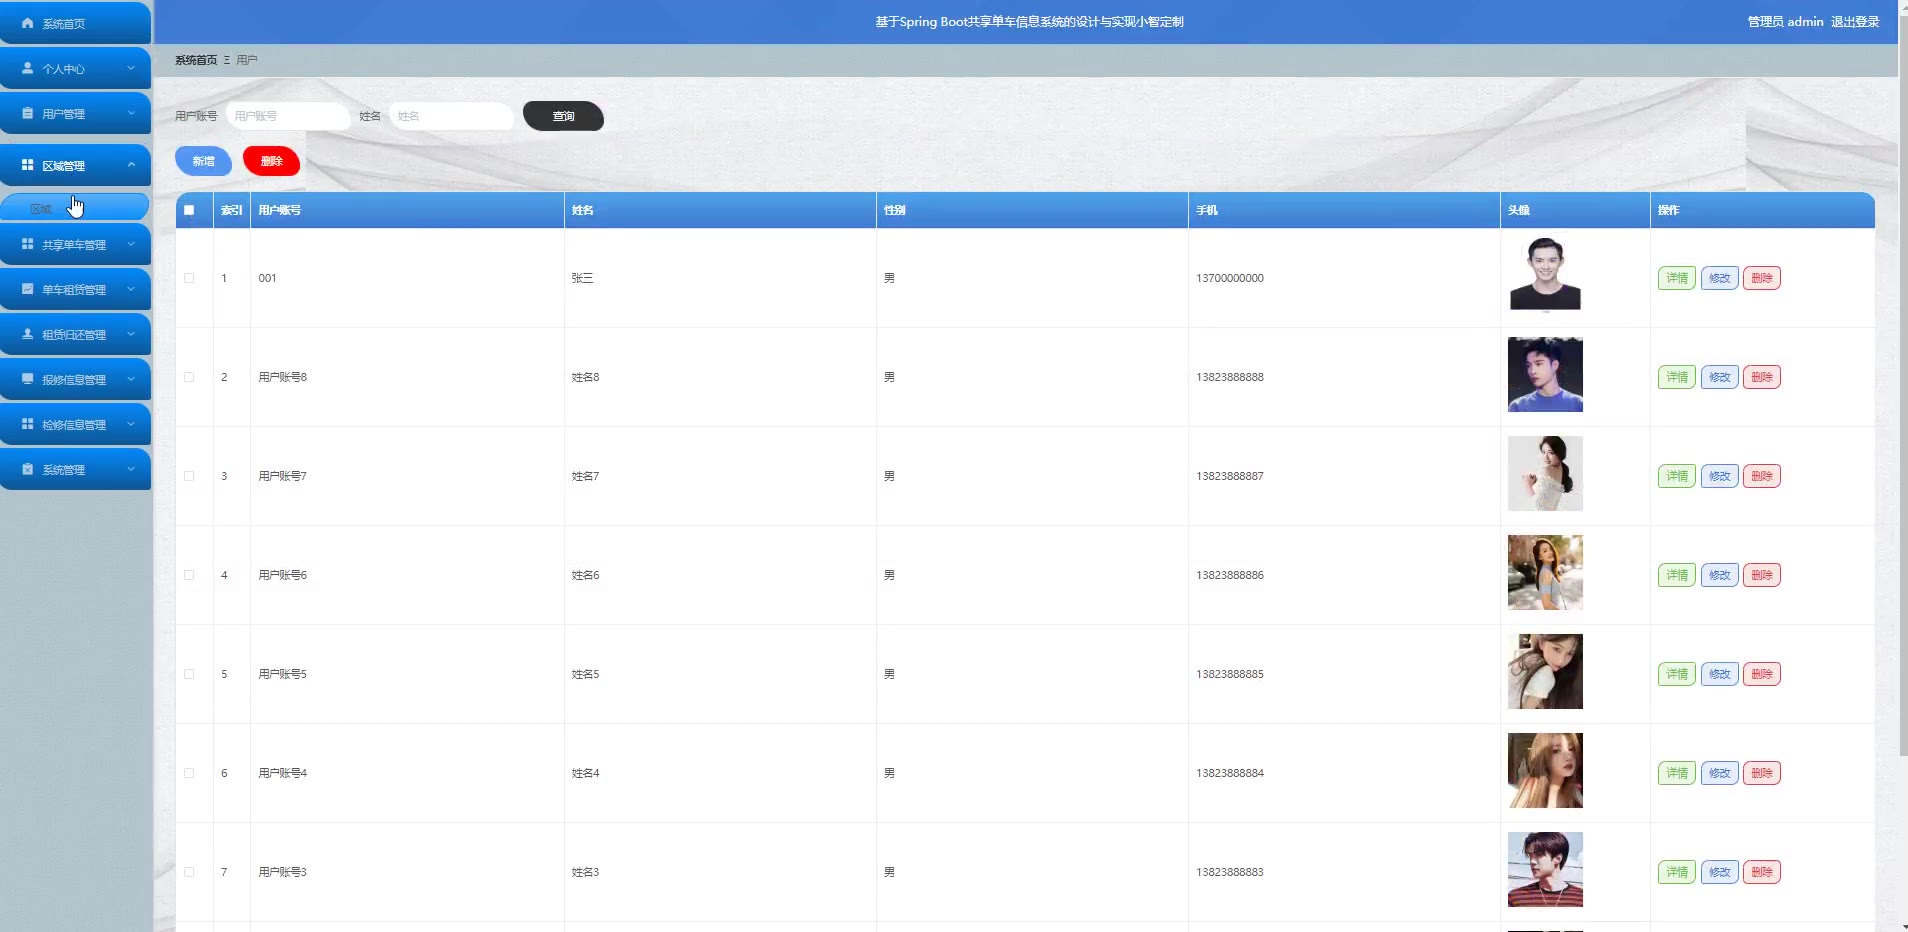The height and width of the screenshot is (932, 1908).
Task: Check the row checkbox for 用户账号7
Action: pos(189,476)
